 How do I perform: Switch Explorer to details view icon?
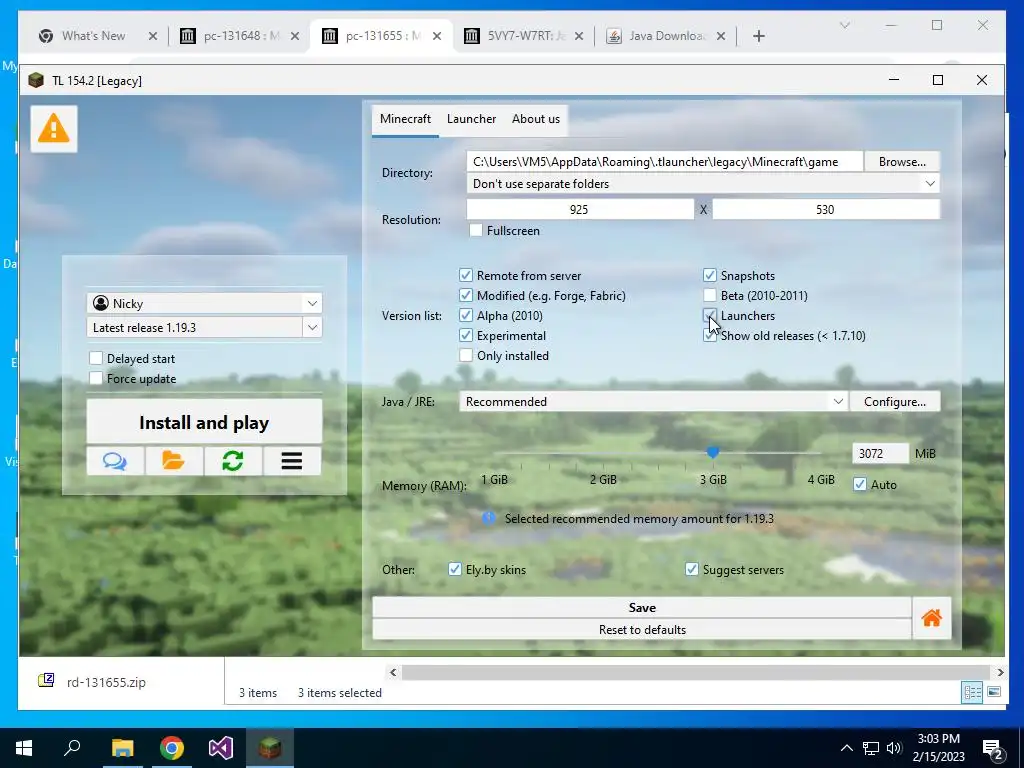tap(972, 692)
